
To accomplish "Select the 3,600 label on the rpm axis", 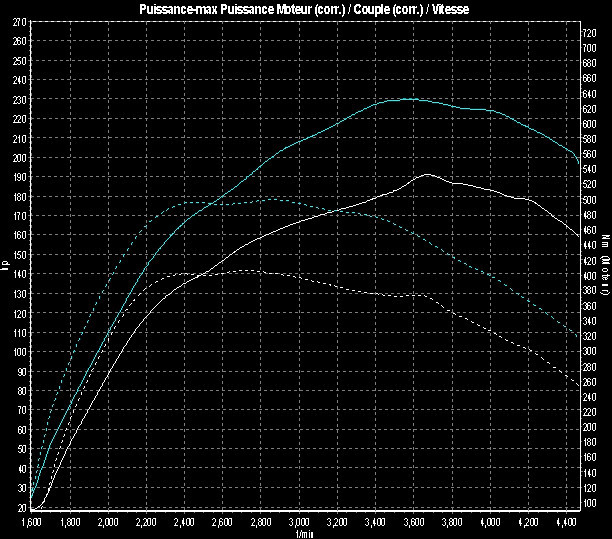I will click(413, 522).
